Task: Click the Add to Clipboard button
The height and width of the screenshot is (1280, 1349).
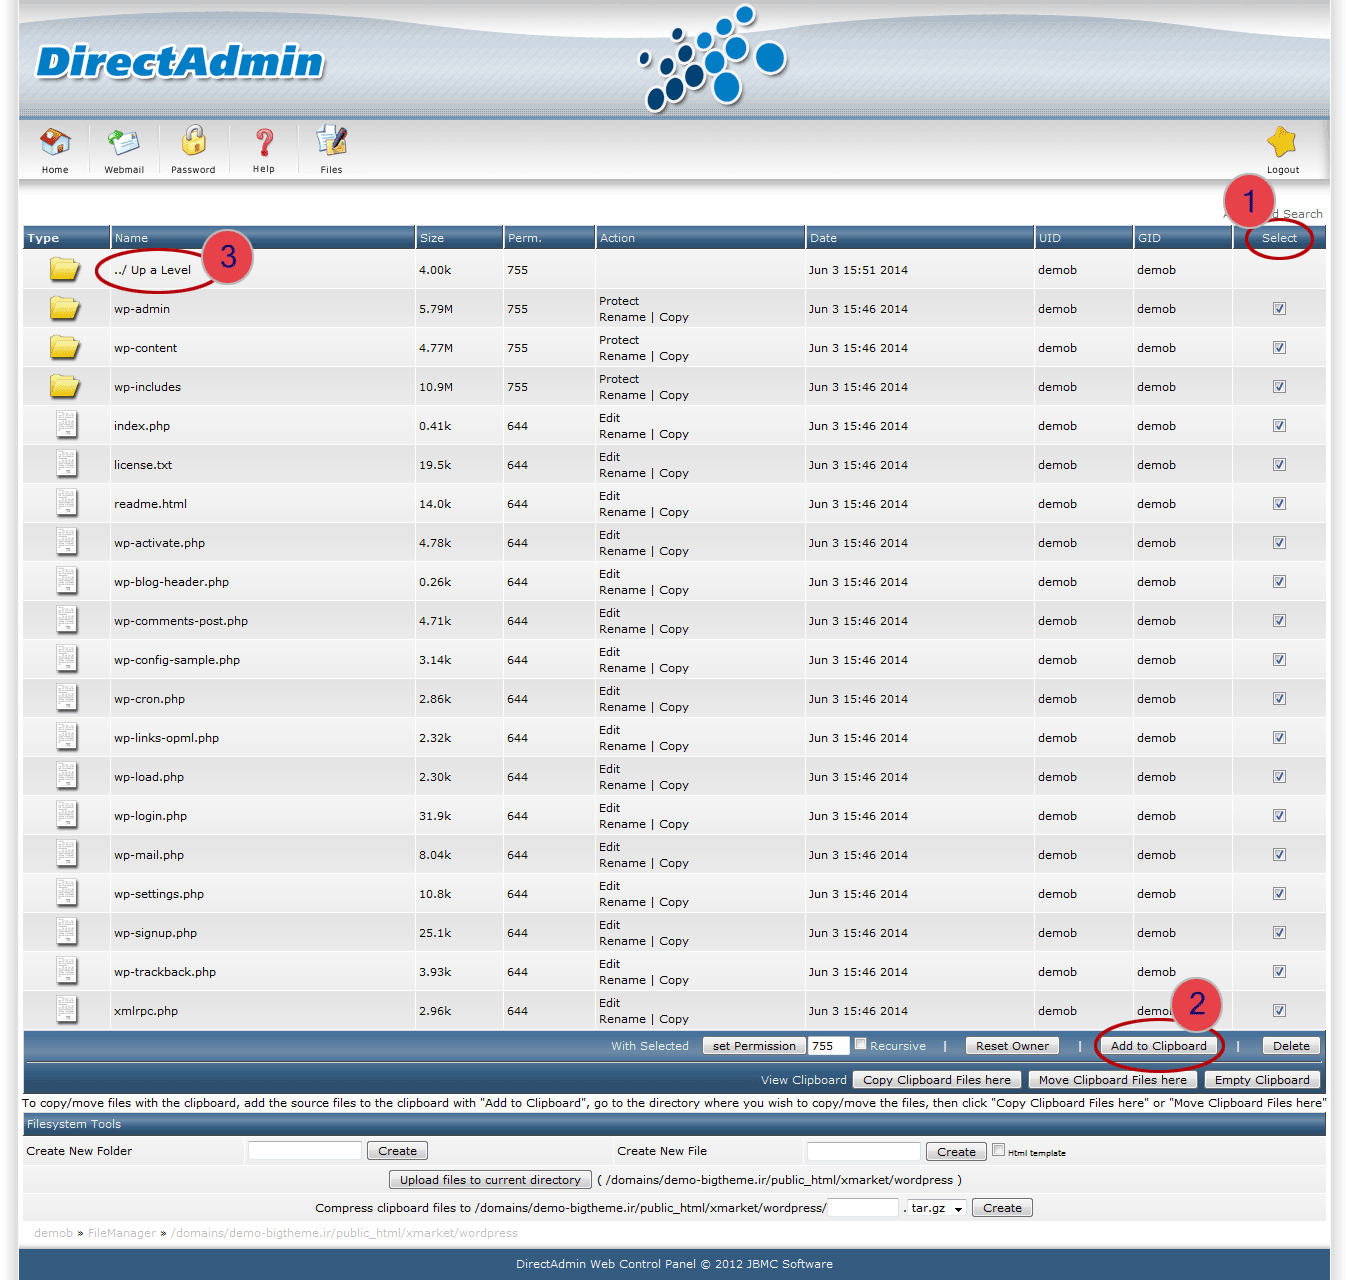Action: [1158, 1046]
